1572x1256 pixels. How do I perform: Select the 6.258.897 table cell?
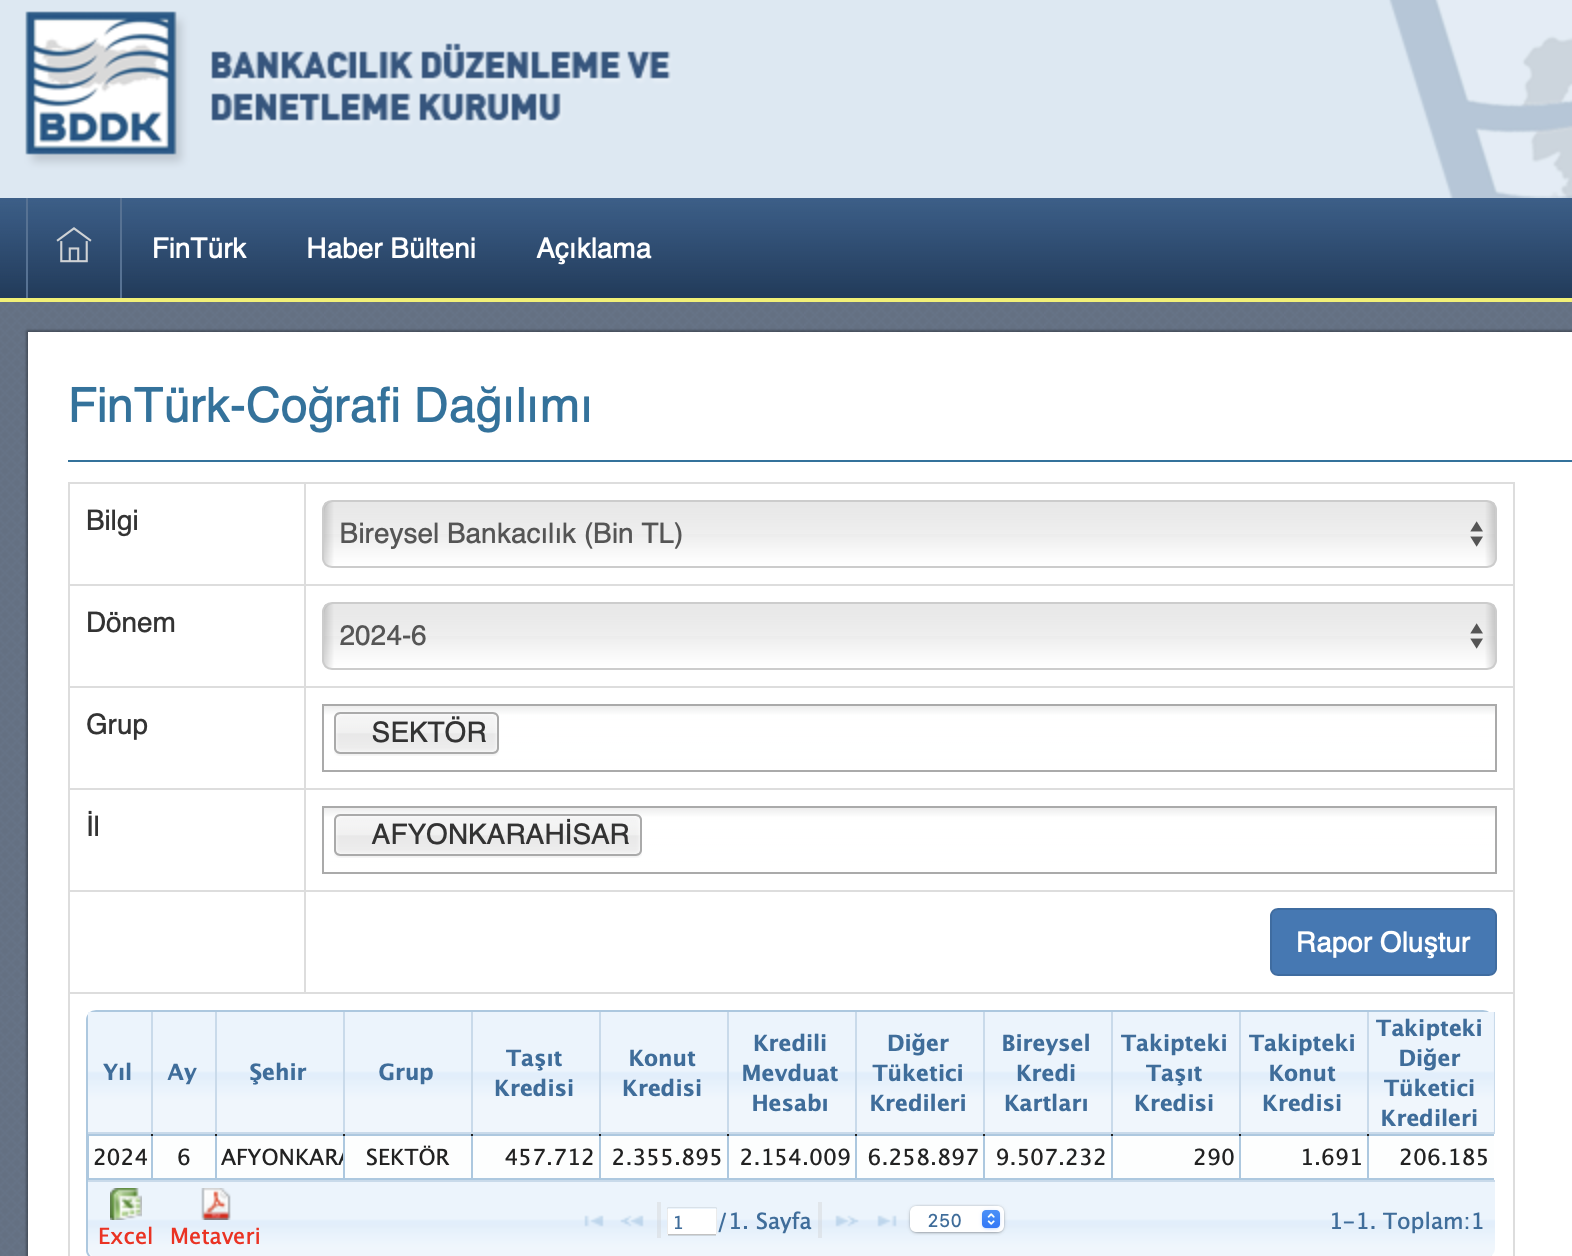[920, 1157]
